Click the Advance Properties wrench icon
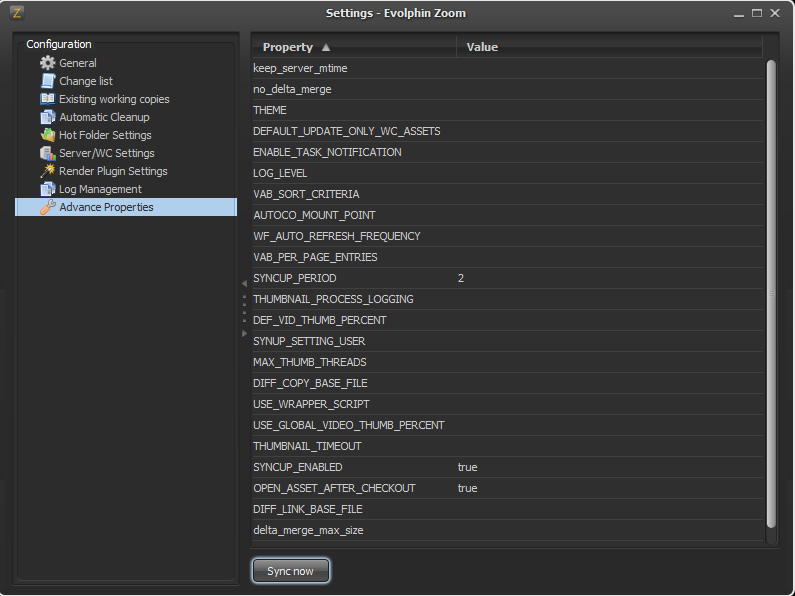The height and width of the screenshot is (596, 795). click(x=48, y=207)
